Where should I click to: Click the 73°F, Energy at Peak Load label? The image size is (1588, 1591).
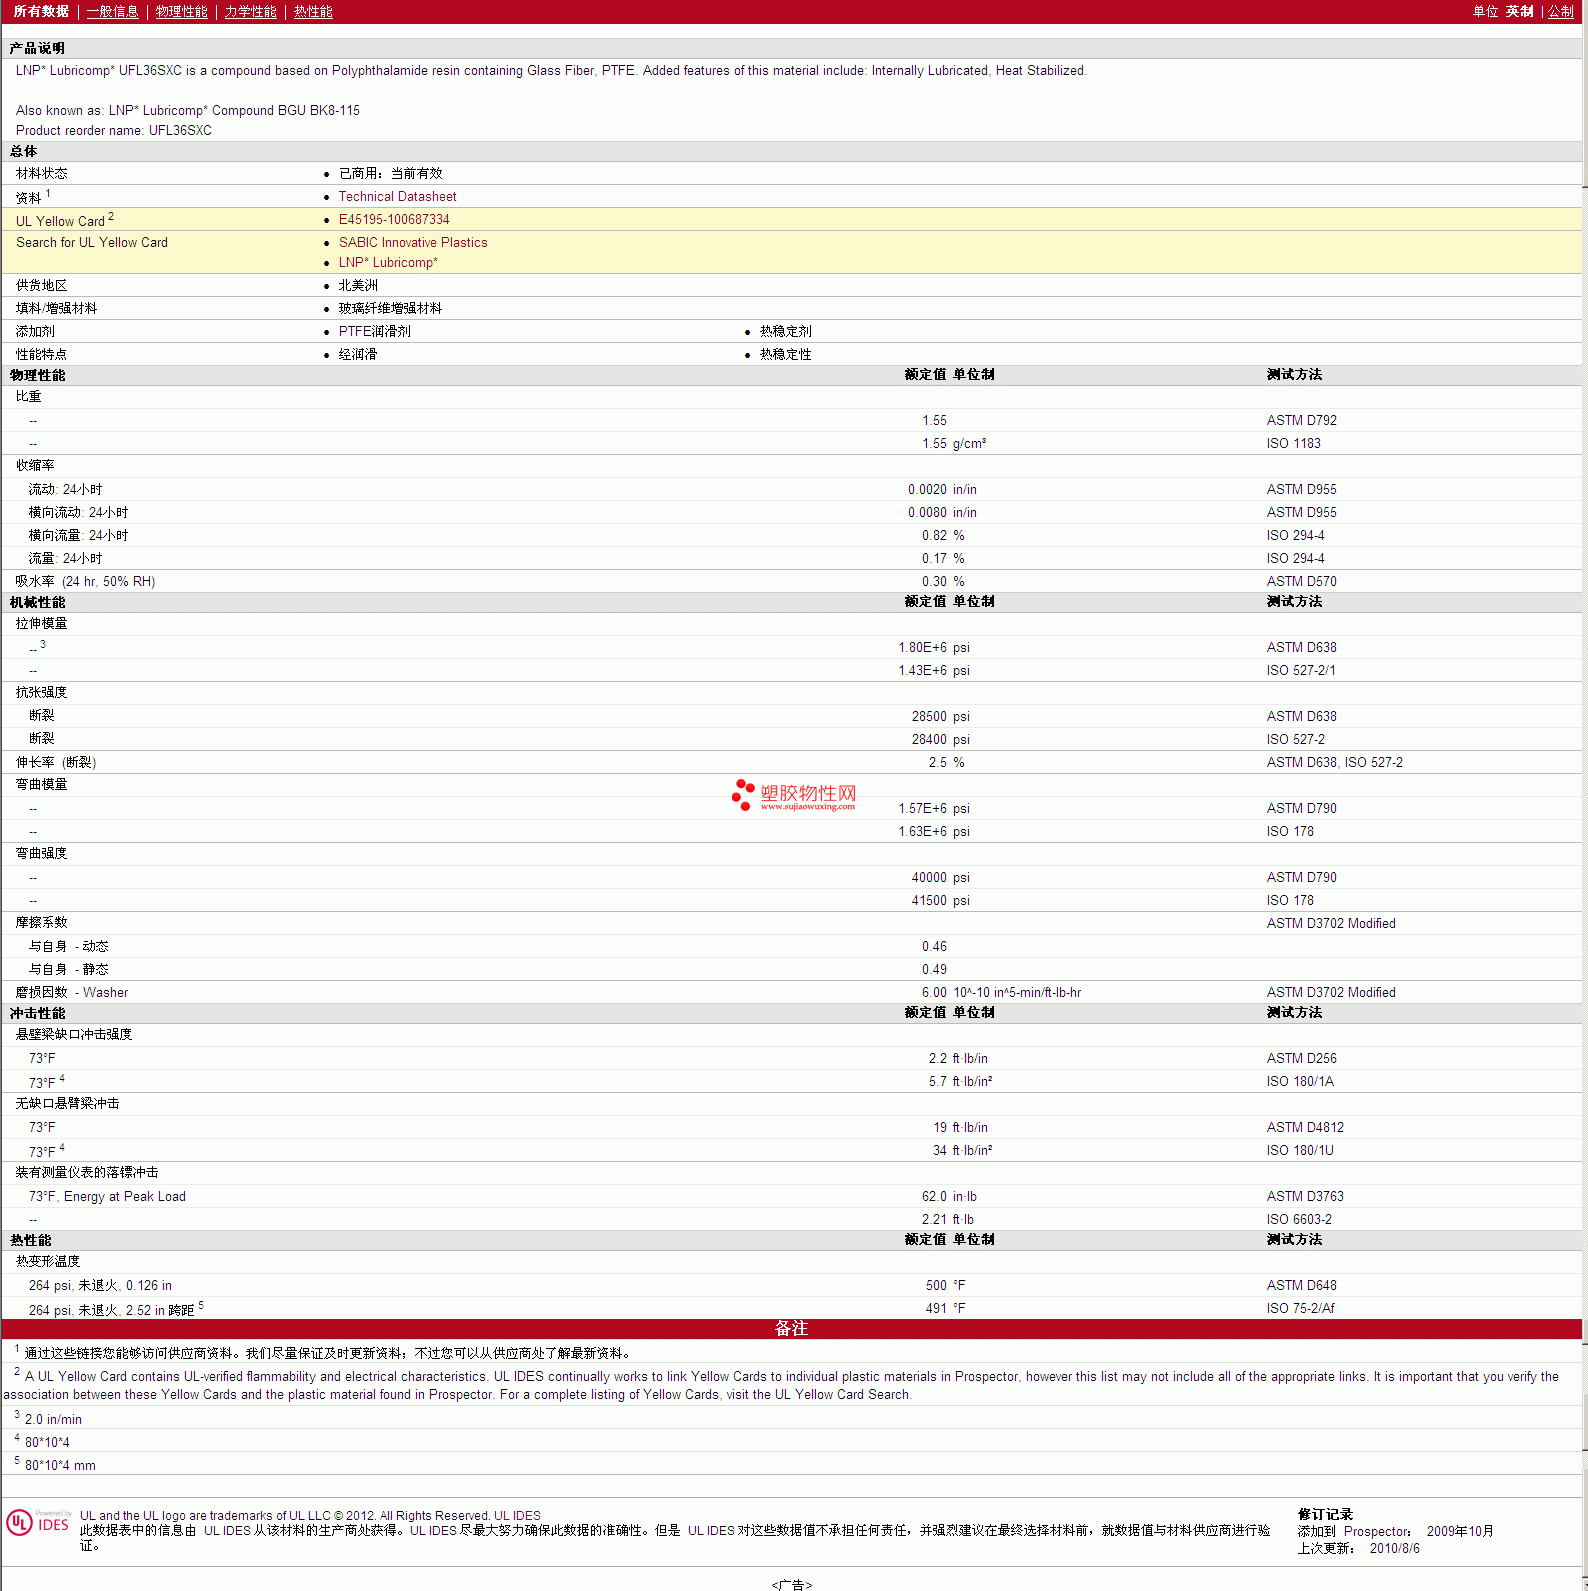(x=107, y=1197)
